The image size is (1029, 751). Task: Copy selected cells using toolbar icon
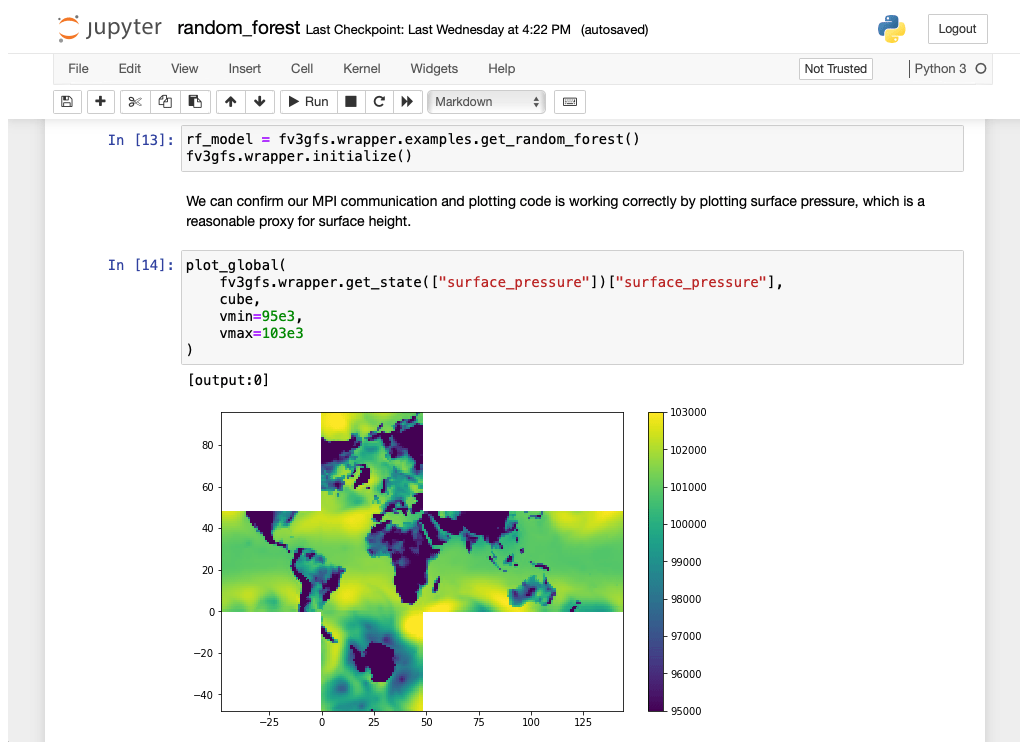[x=165, y=101]
